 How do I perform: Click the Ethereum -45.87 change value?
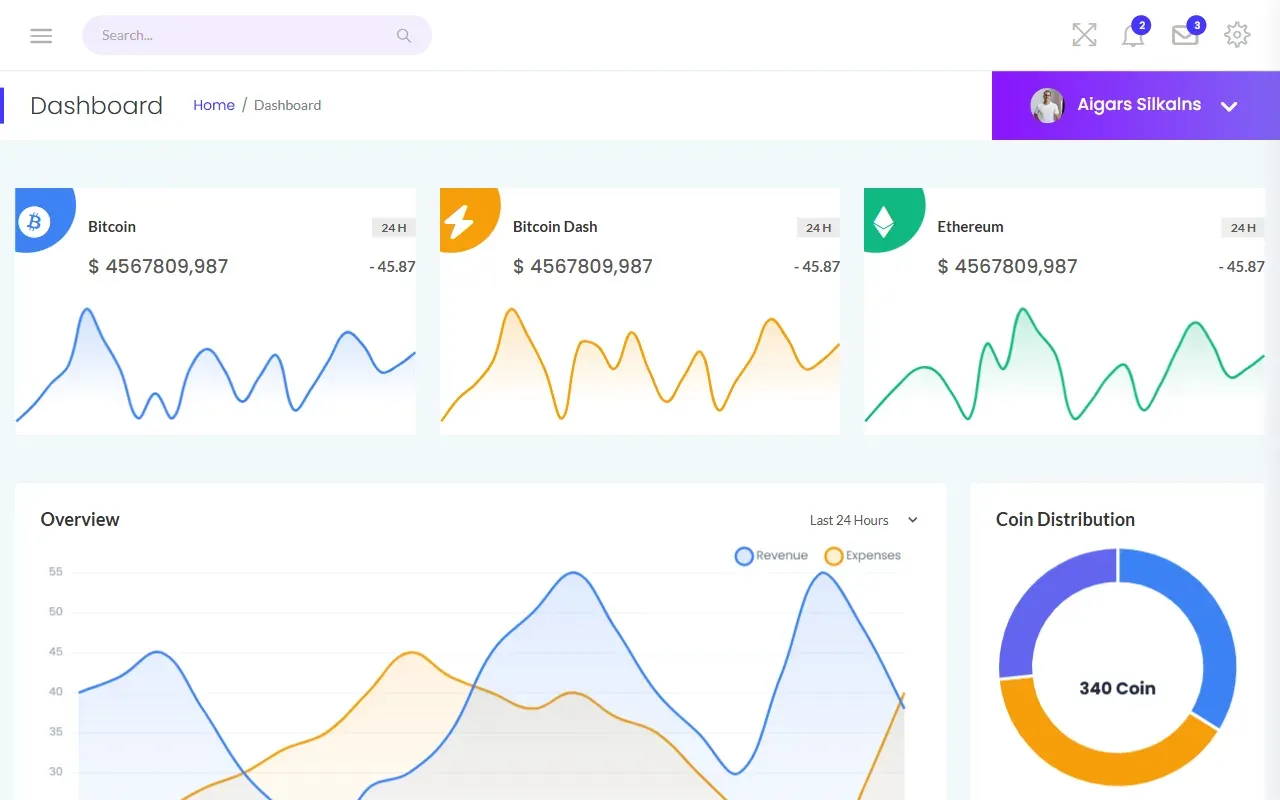pyautogui.click(x=1241, y=267)
